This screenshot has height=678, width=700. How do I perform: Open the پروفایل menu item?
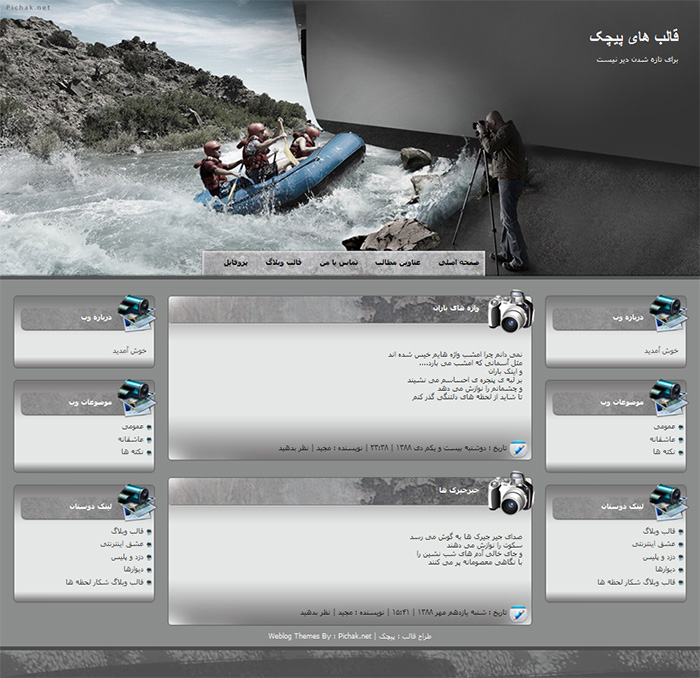coord(235,262)
